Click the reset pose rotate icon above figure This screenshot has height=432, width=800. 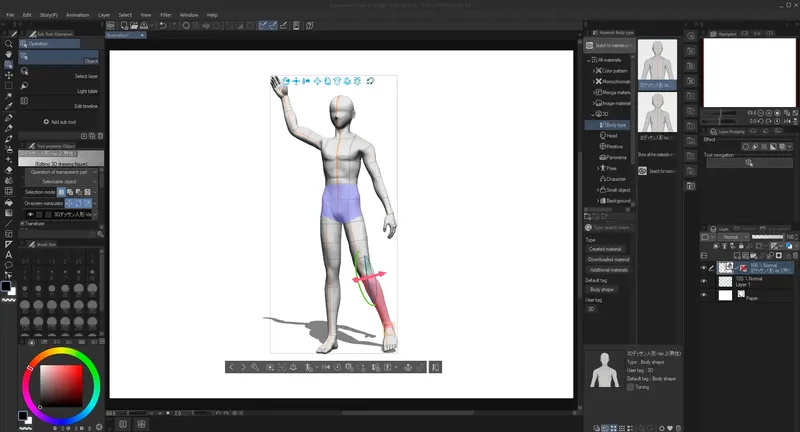coord(370,81)
